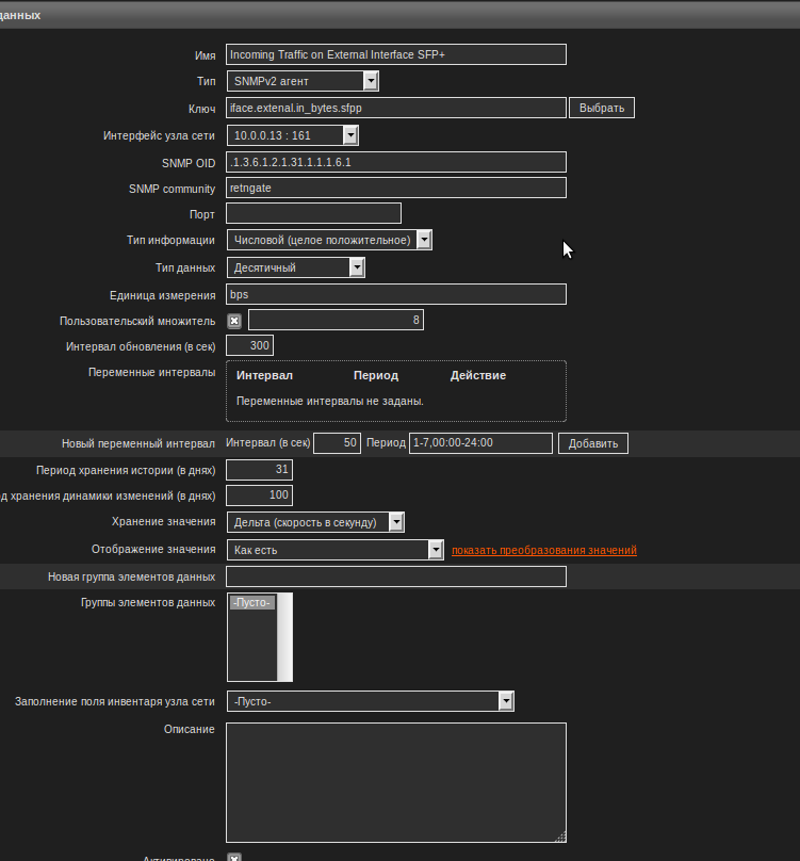Open the Заполнение поля инвентаря узла сети dropdown
This screenshot has height=861, width=800.
click(371, 701)
